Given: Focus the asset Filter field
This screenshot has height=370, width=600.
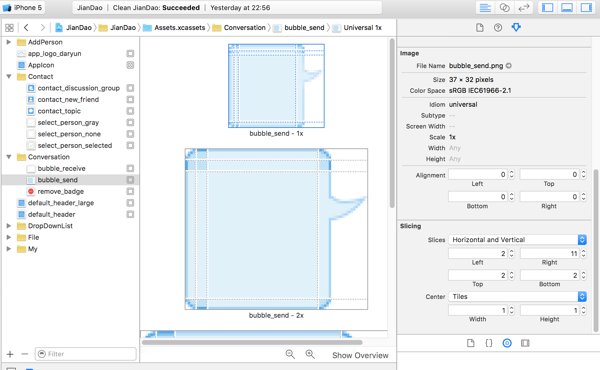Looking at the screenshot, I should pyautogui.click(x=86, y=354).
